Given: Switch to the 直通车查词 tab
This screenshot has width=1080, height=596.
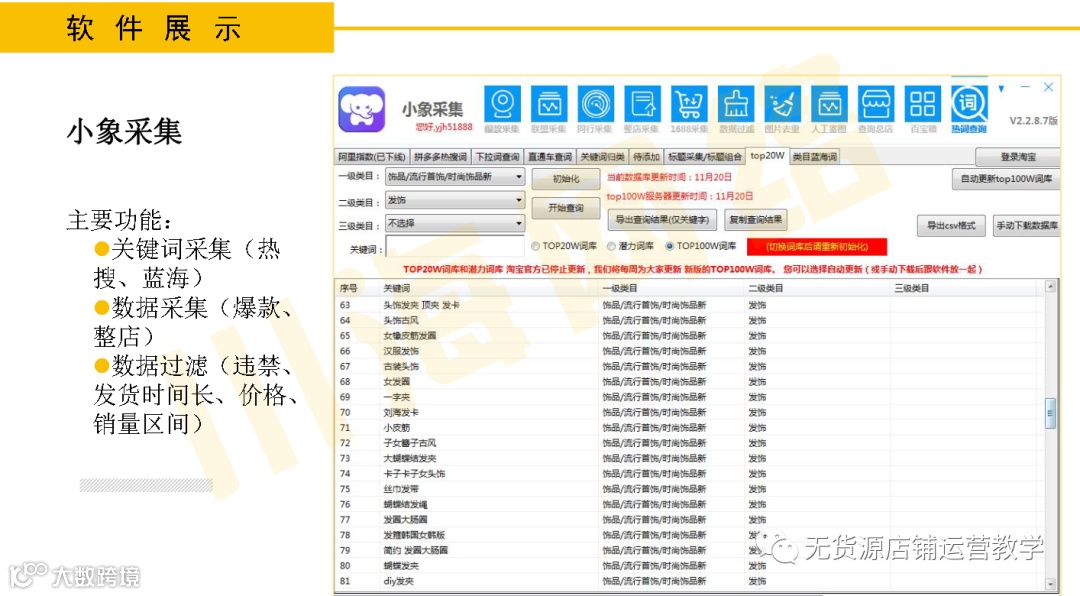Looking at the screenshot, I should (x=550, y=157).
